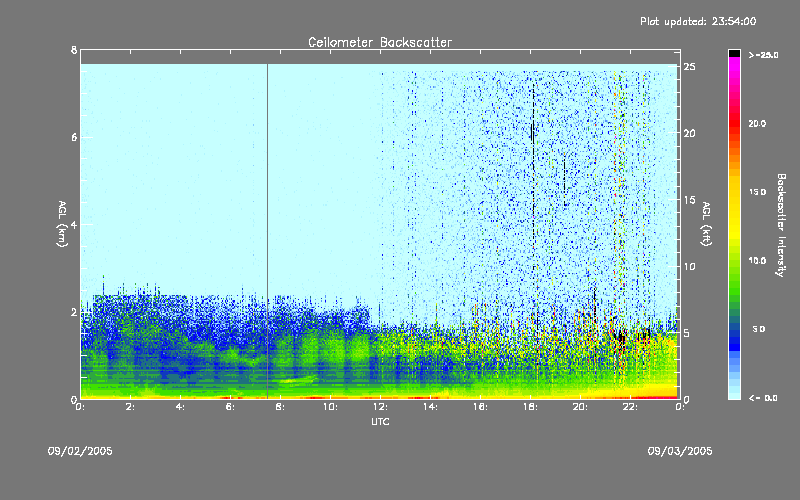
Task: Click the 'Backscatter Intensity' colorbar label
Action: tap(781, 225)
